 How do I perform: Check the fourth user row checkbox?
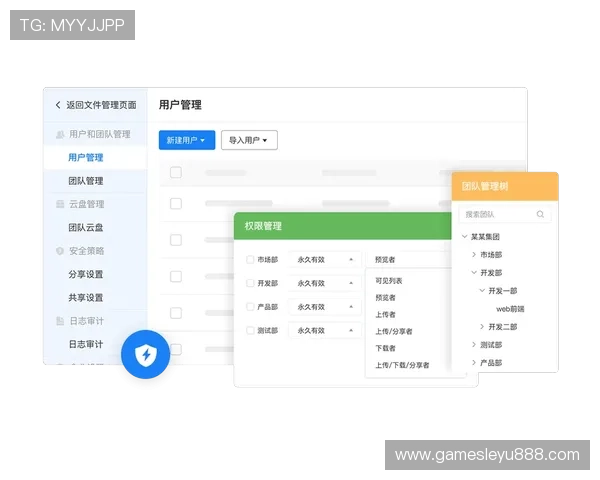pyautogui.click(x=176, y=313)
